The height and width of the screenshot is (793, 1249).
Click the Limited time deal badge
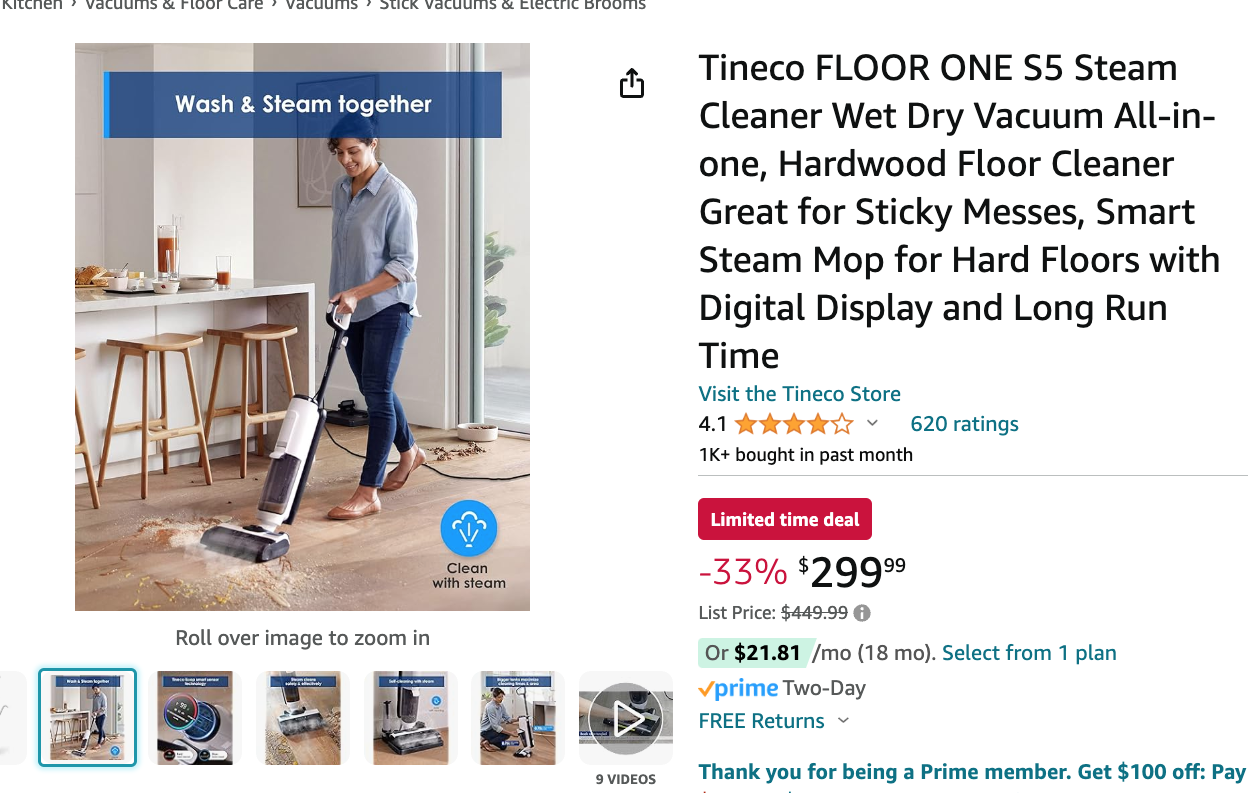[x=785, y=519]
